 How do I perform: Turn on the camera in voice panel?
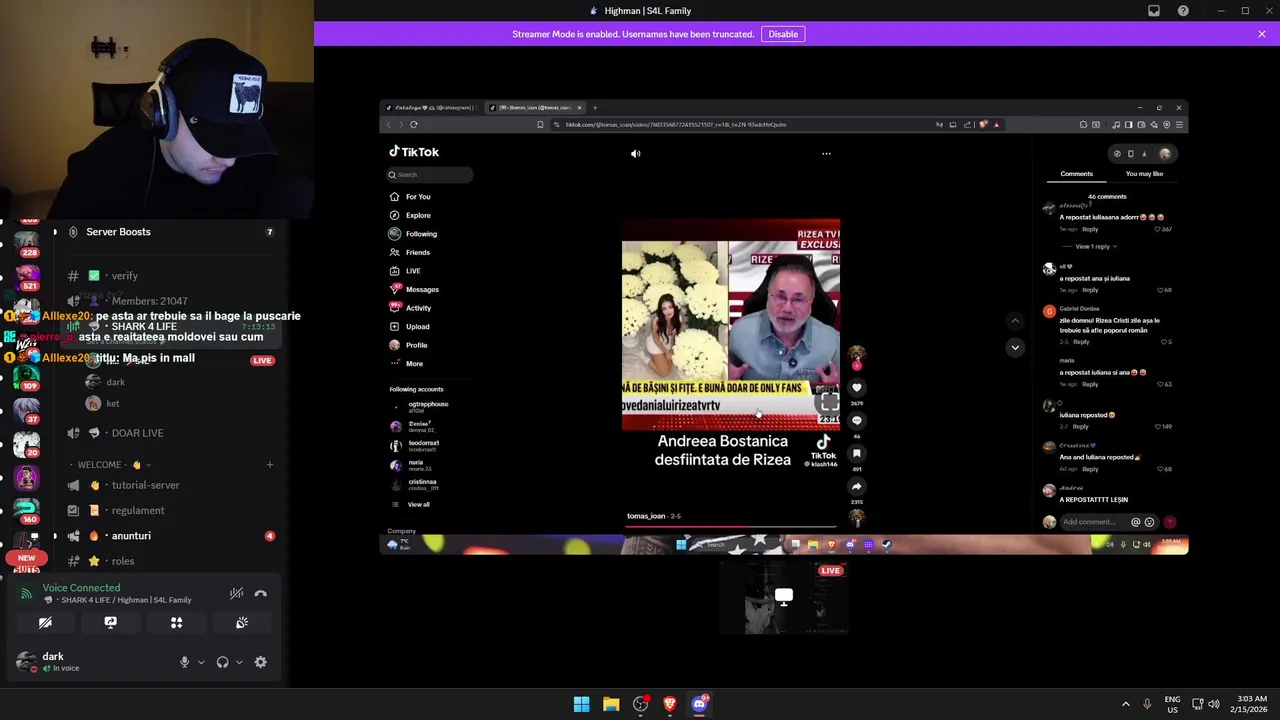[x=45, y=622]
